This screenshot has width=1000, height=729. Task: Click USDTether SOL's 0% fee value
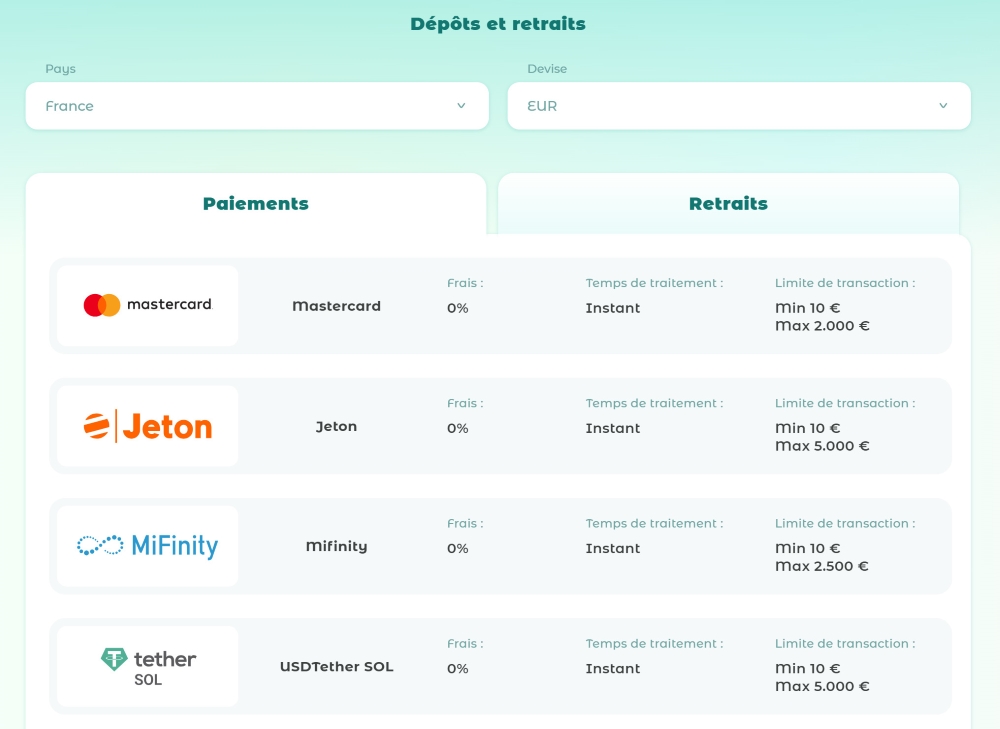pyautogui.click(x=457, y=668)
